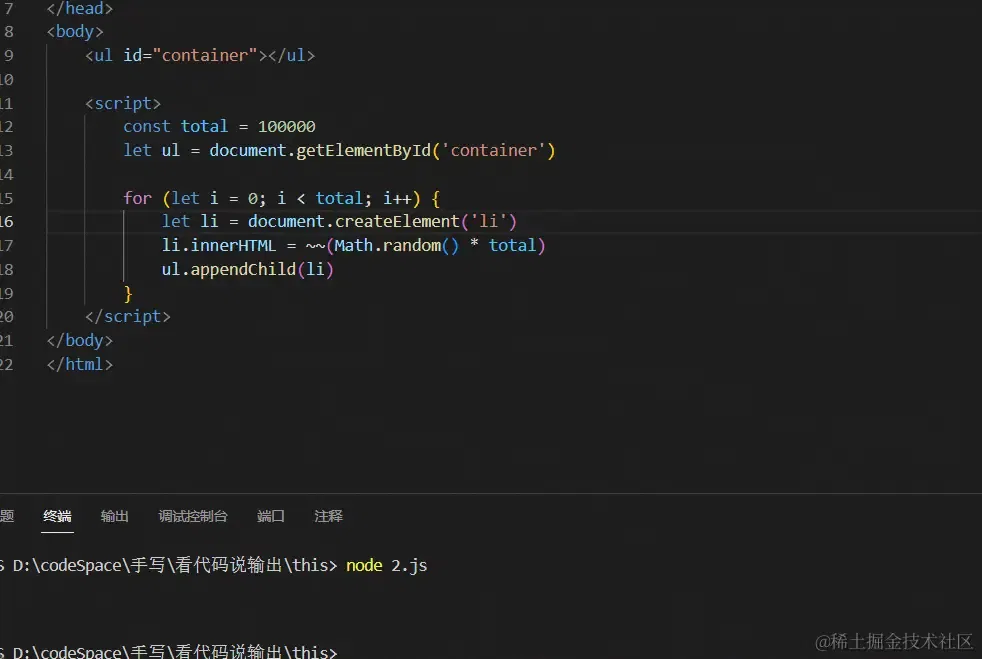Click 'document.getElementById' on line 13
Screen dimensions: 982x659
pyautogui.click(x=320, y=150)
